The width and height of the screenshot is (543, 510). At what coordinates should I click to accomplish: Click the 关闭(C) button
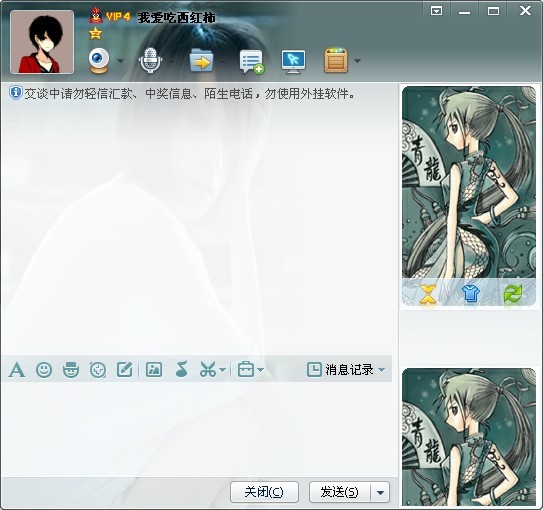[x=264, y=492]
